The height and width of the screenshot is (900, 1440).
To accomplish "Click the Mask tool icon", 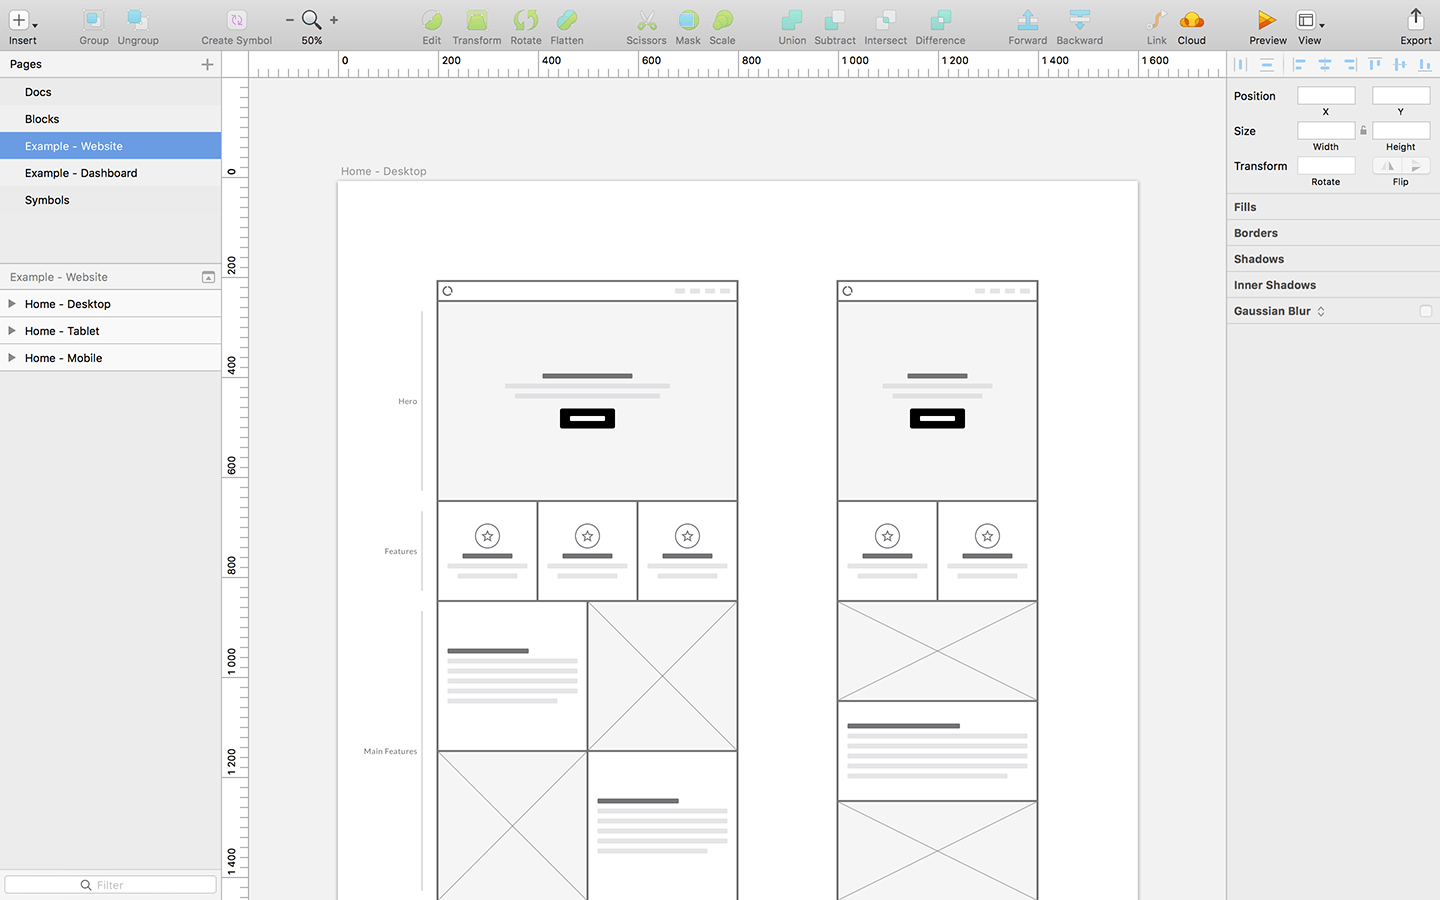I will click(x=688, y=20).
